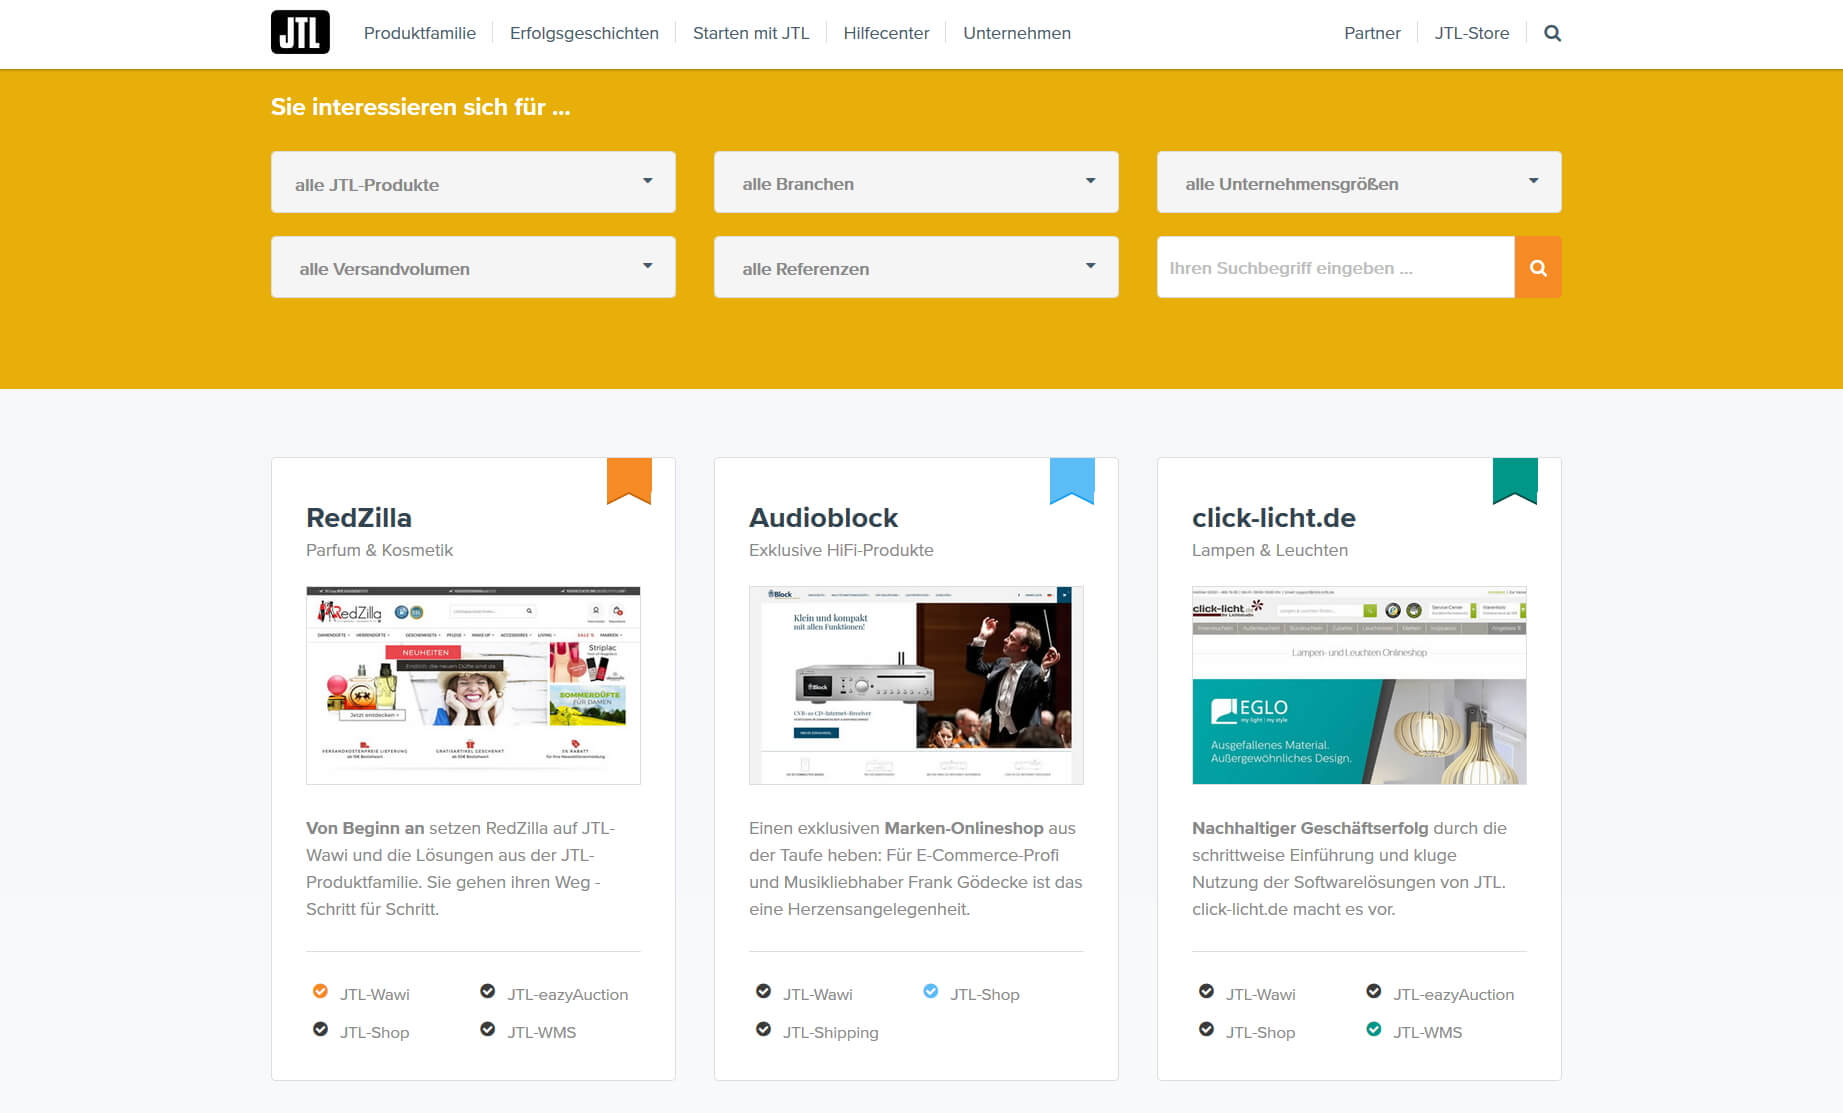Open the Audioblock card heading
The width and height of the screenshot is (1843, 1113).
click(x=823, y=518)
